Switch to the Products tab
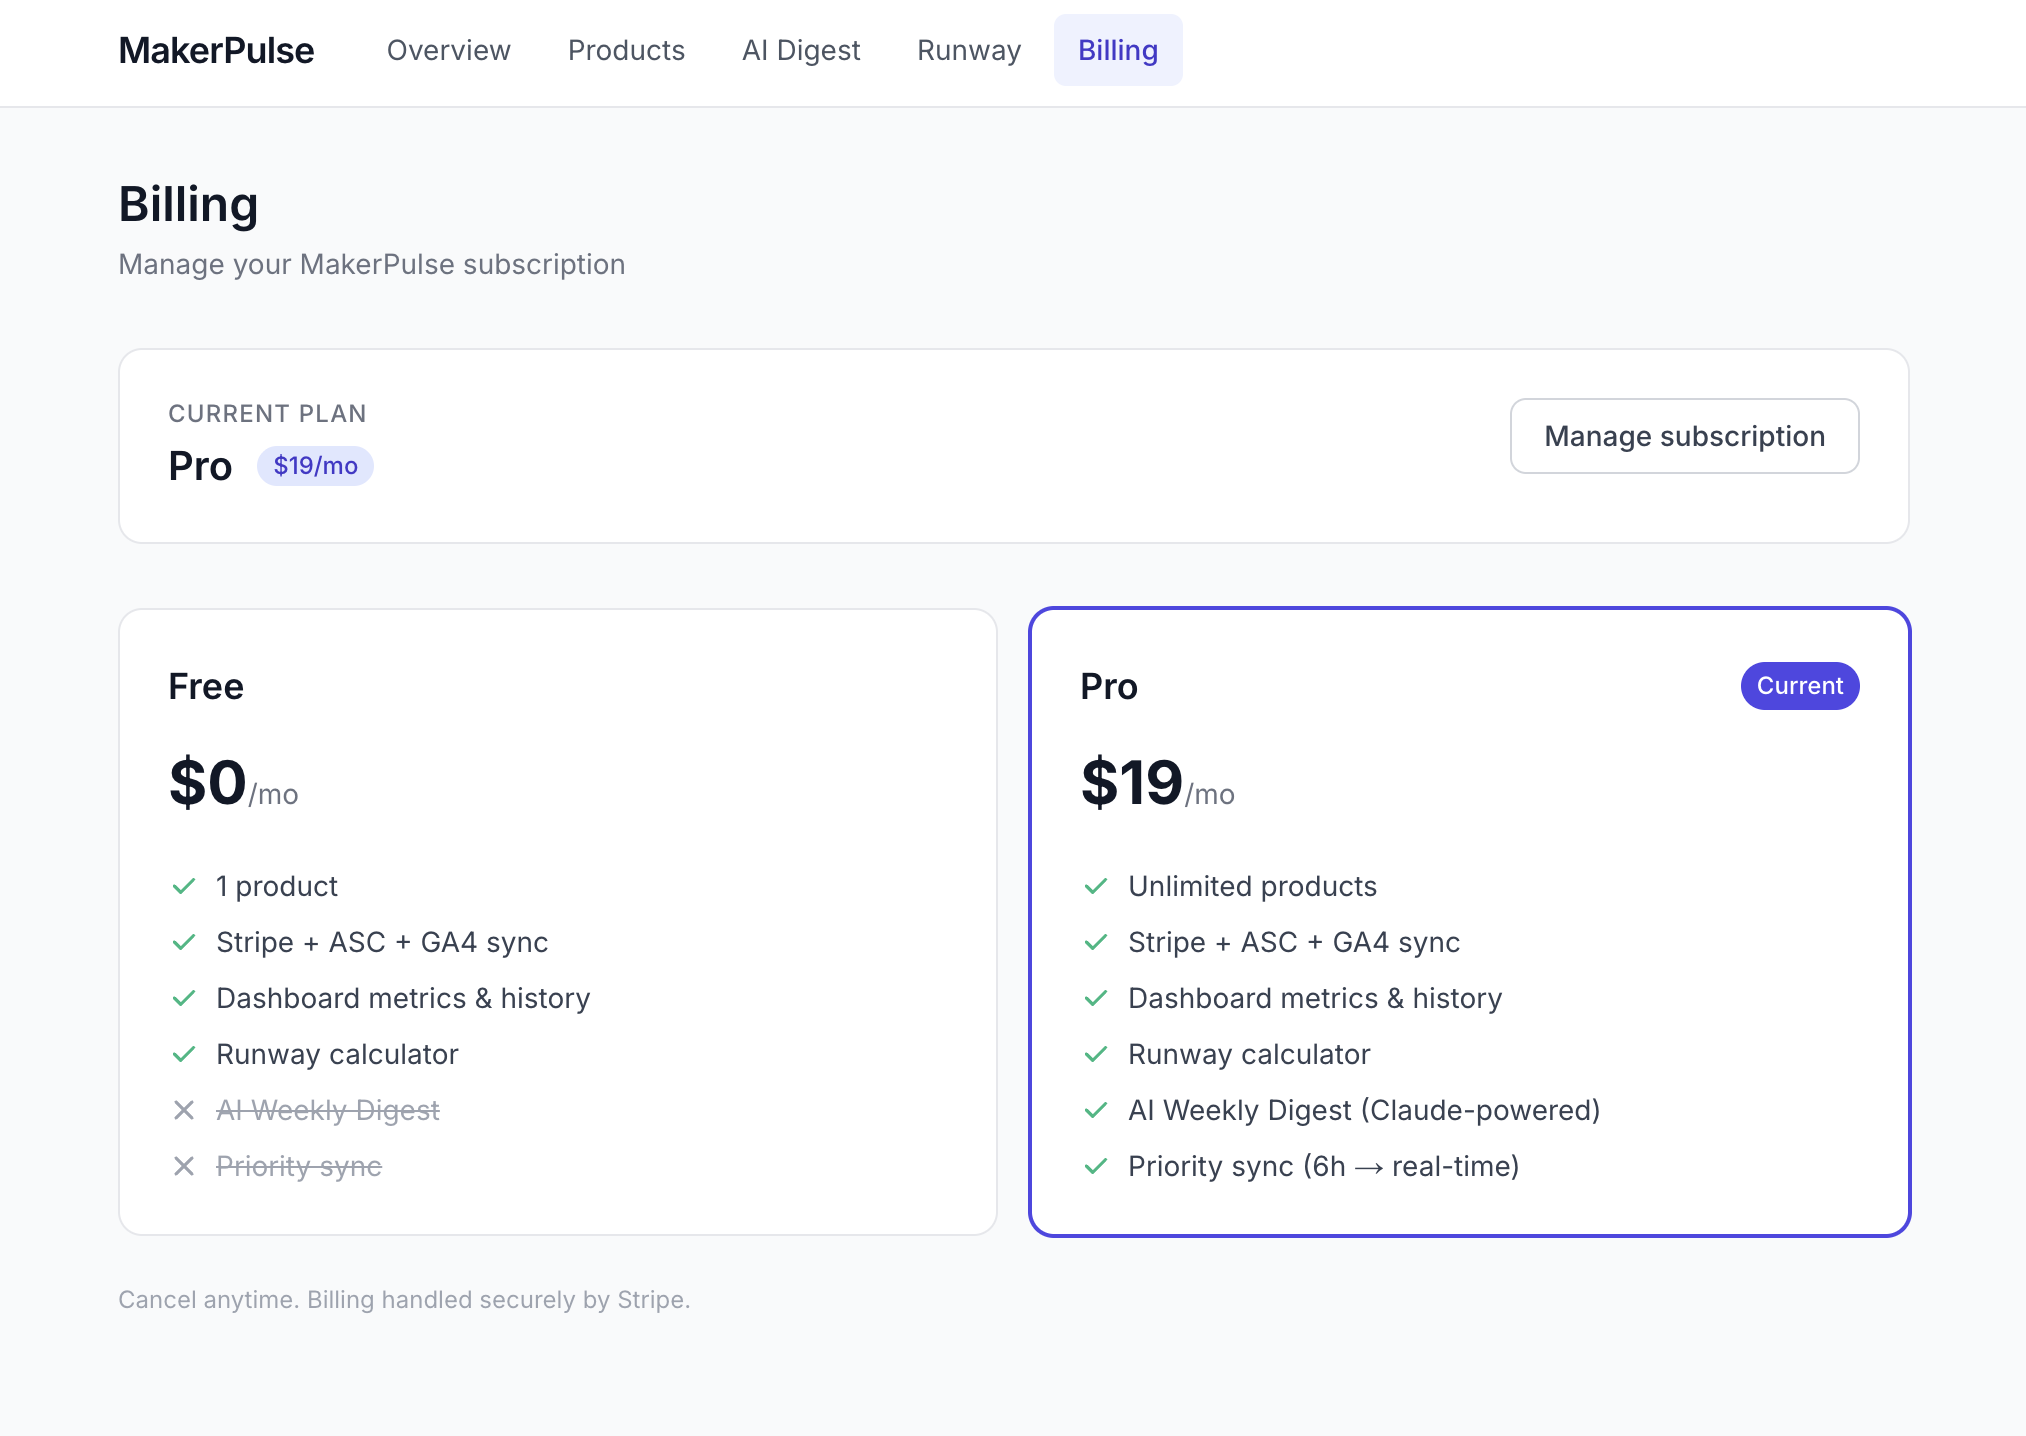Screen dimensions: 2026x1436 pyautogui.click(x=626, y=50)
